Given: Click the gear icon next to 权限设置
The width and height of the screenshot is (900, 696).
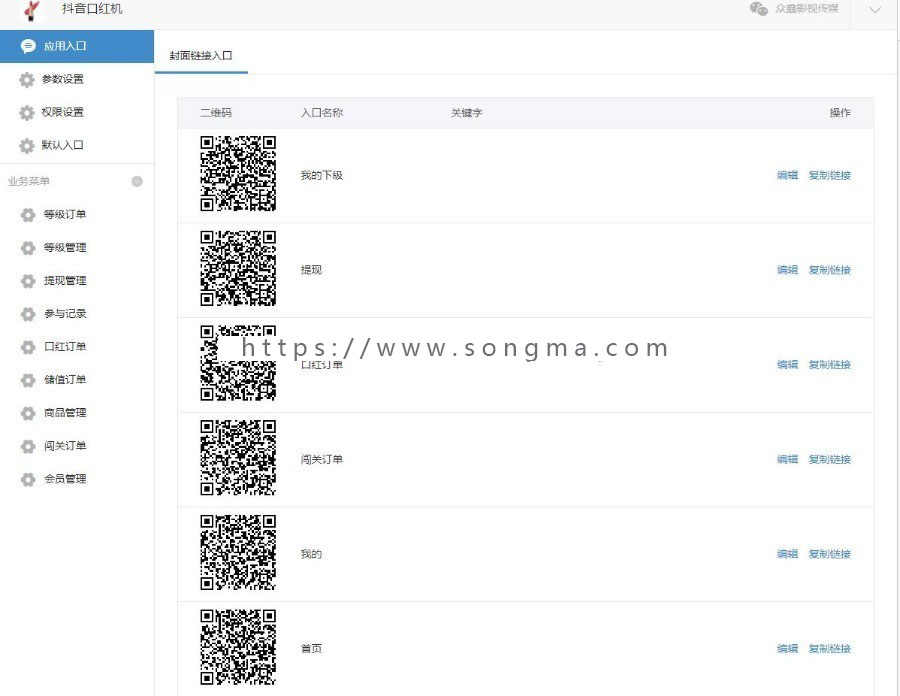Looking at the screenshot, I should (x=27, y=112).
